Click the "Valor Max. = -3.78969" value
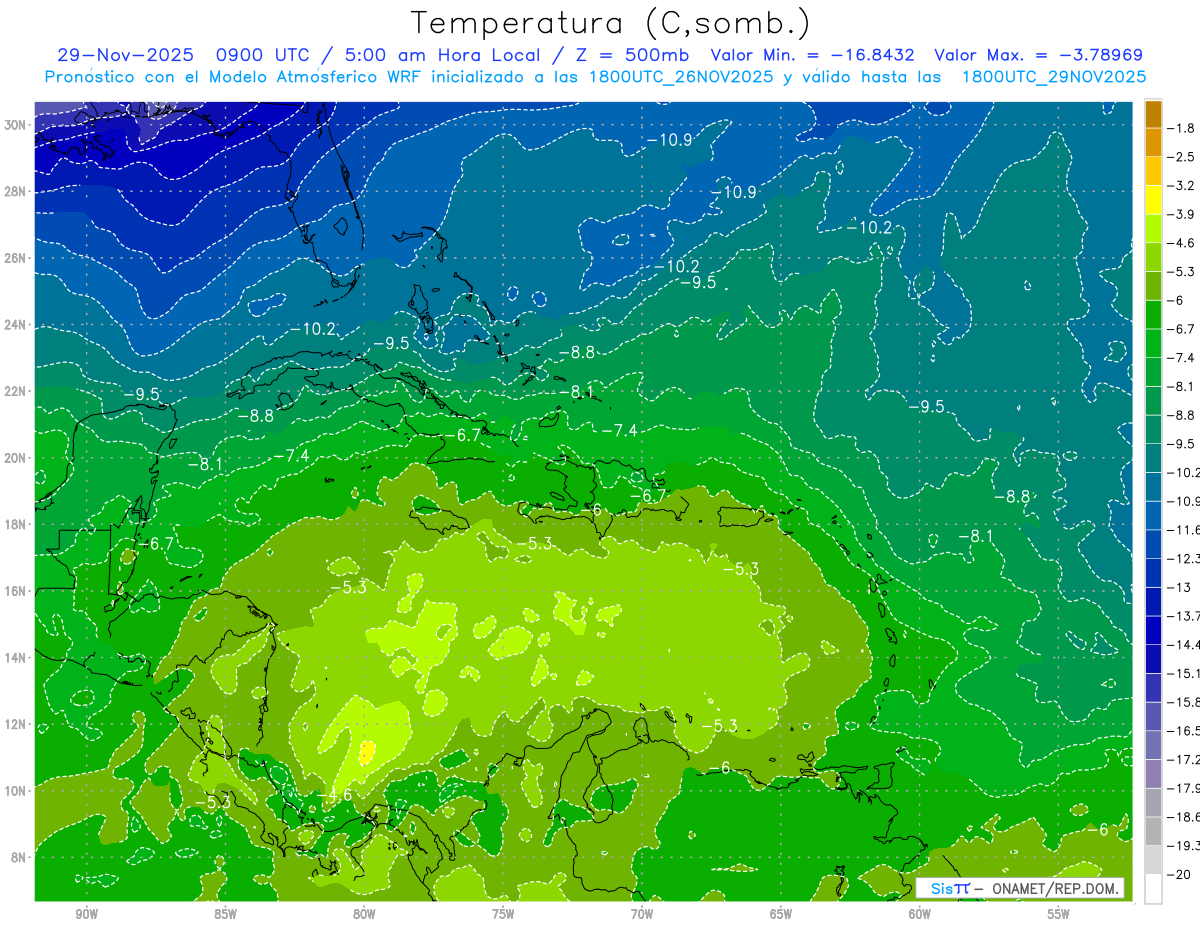This screenshot has width=1200, height=927. click(1038, 55)
